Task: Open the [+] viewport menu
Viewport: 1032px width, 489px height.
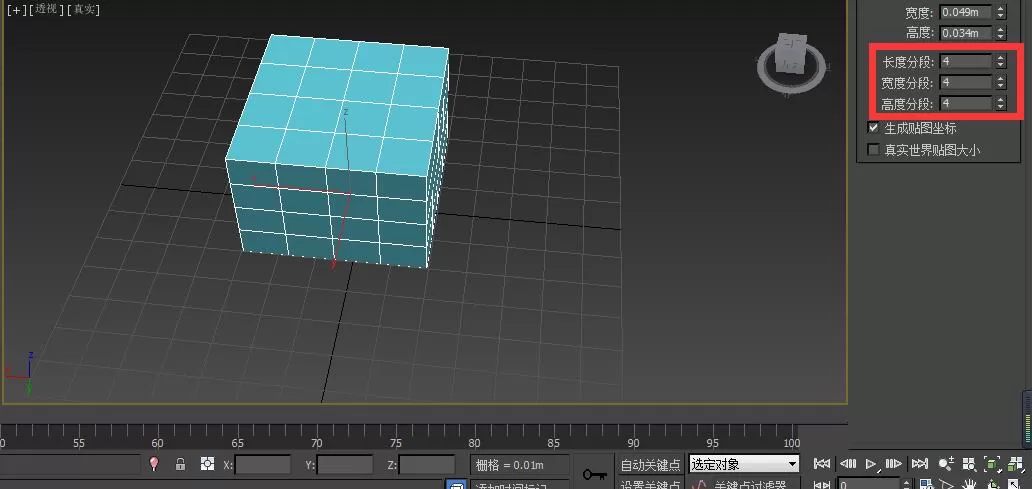Action: (14, 10)
